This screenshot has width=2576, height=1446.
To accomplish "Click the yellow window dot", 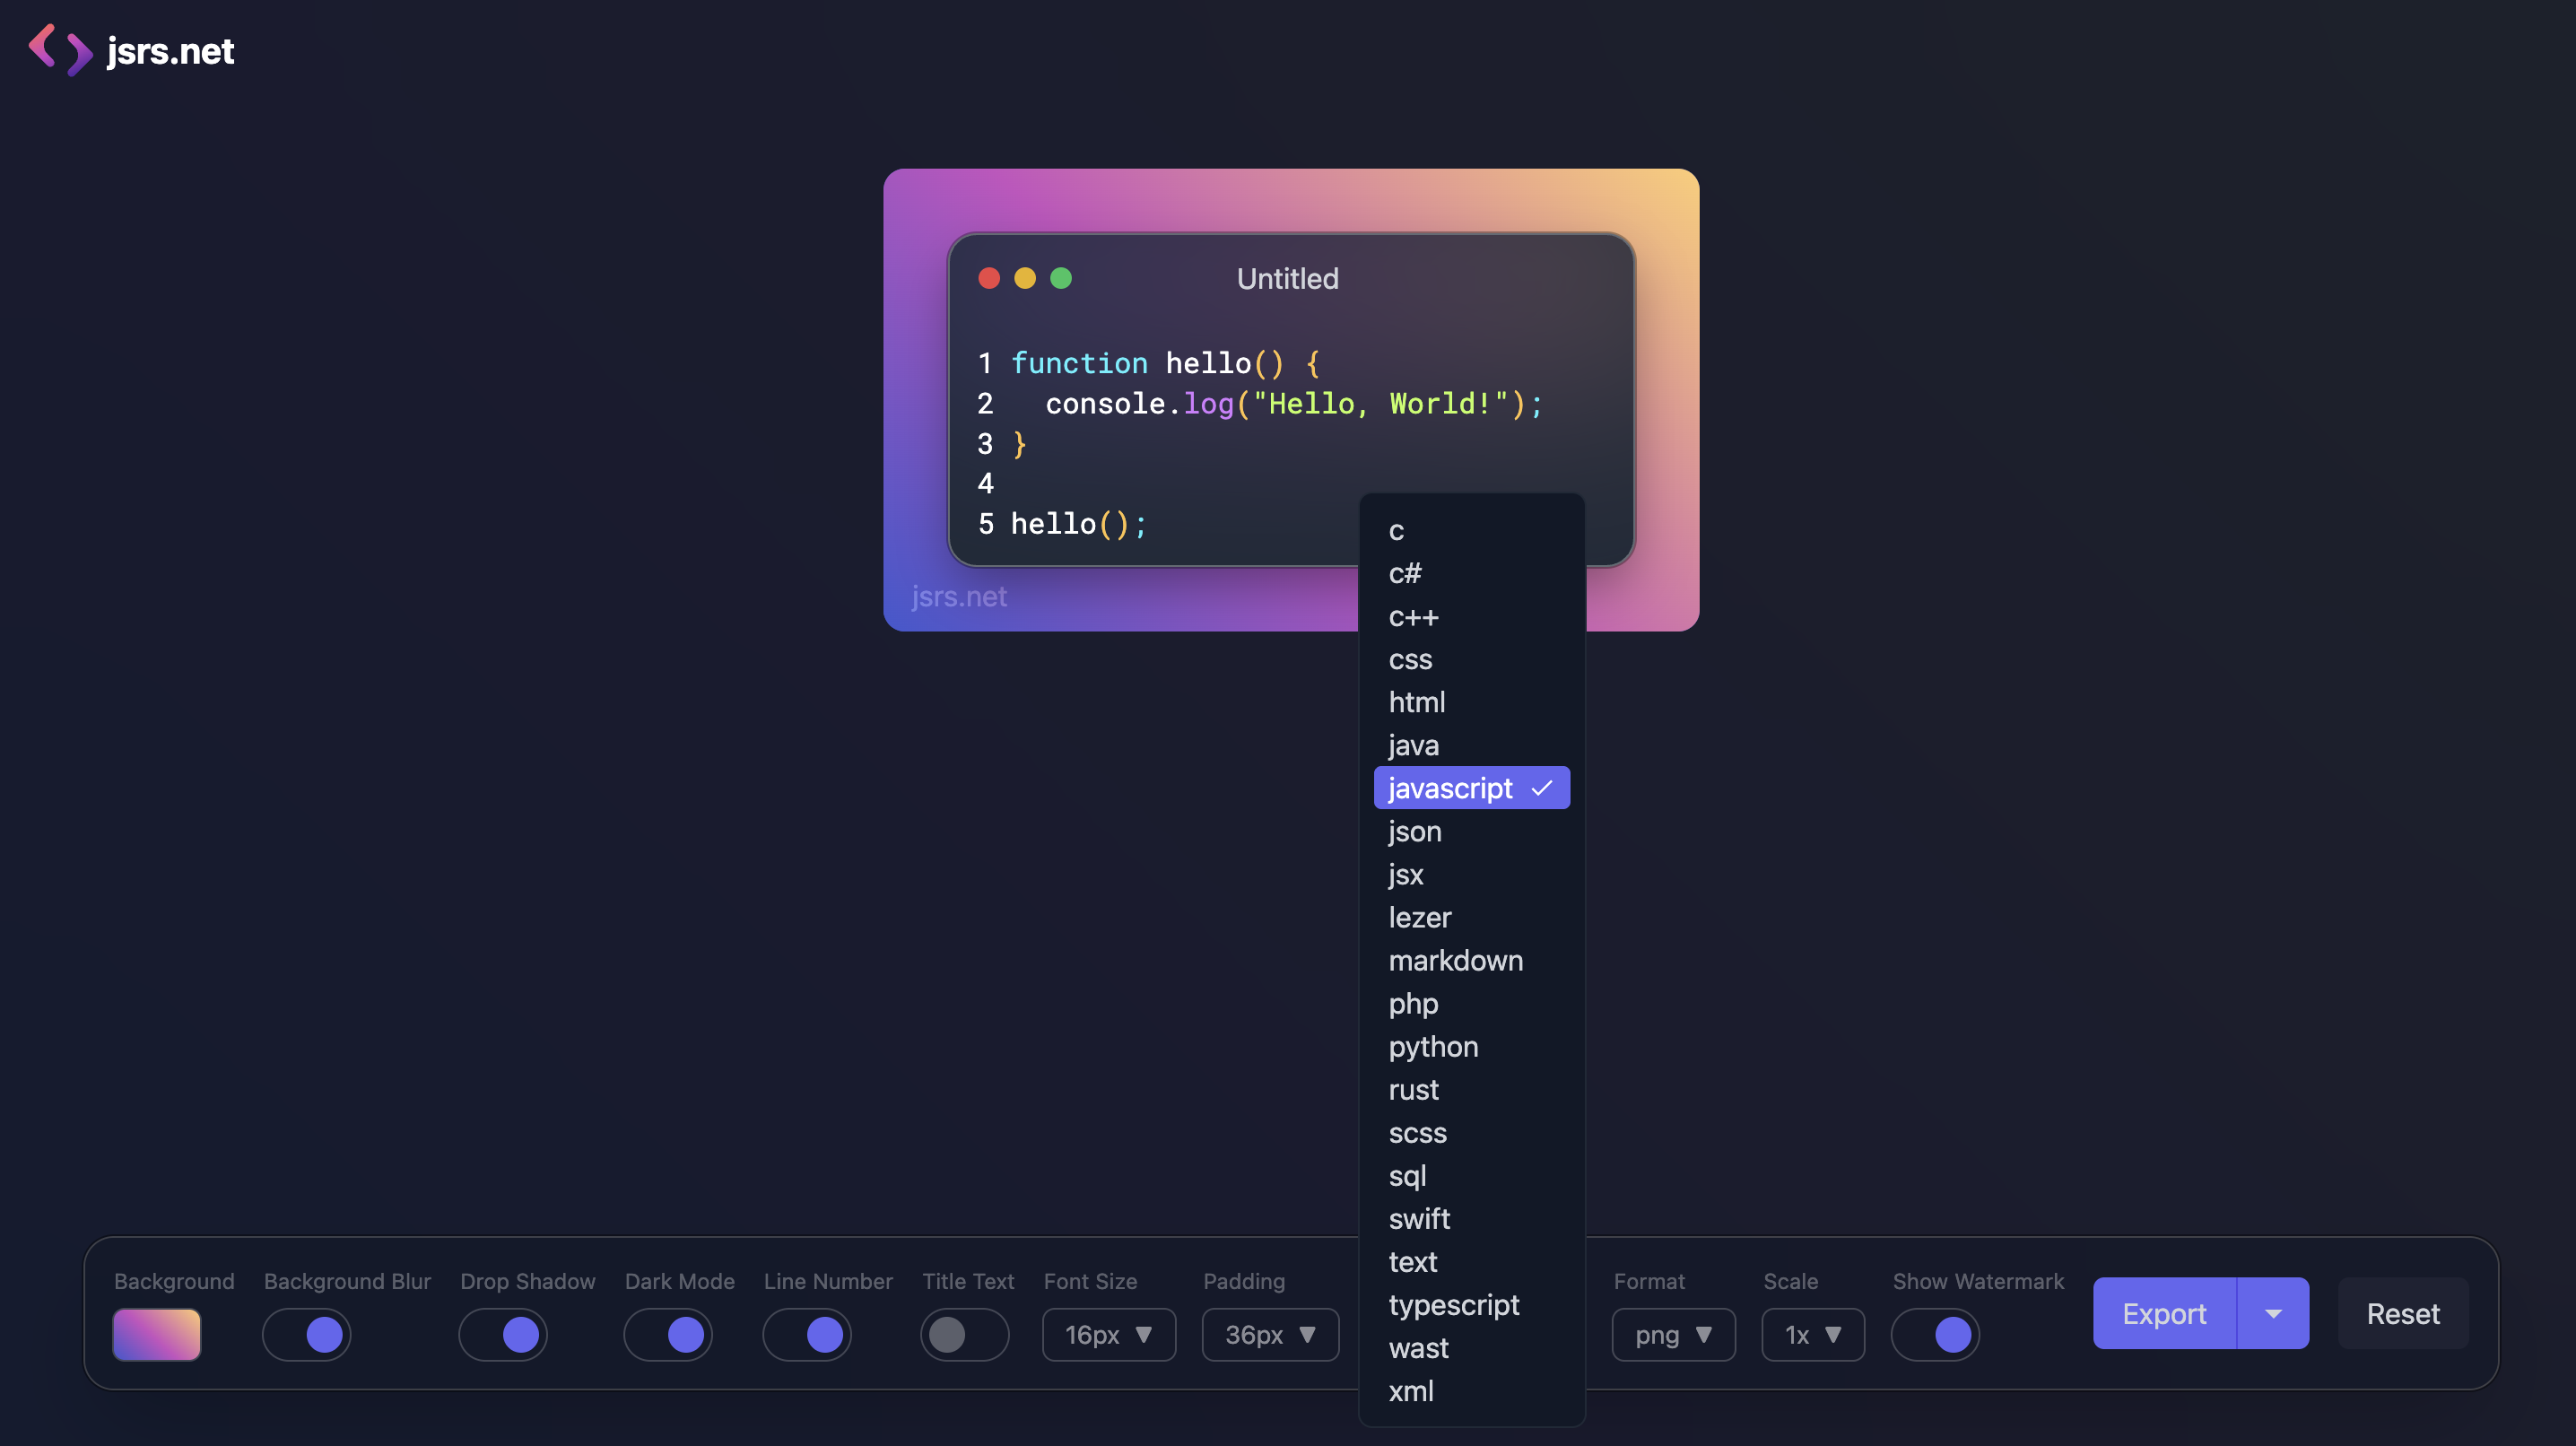I will coord(1025,278).
